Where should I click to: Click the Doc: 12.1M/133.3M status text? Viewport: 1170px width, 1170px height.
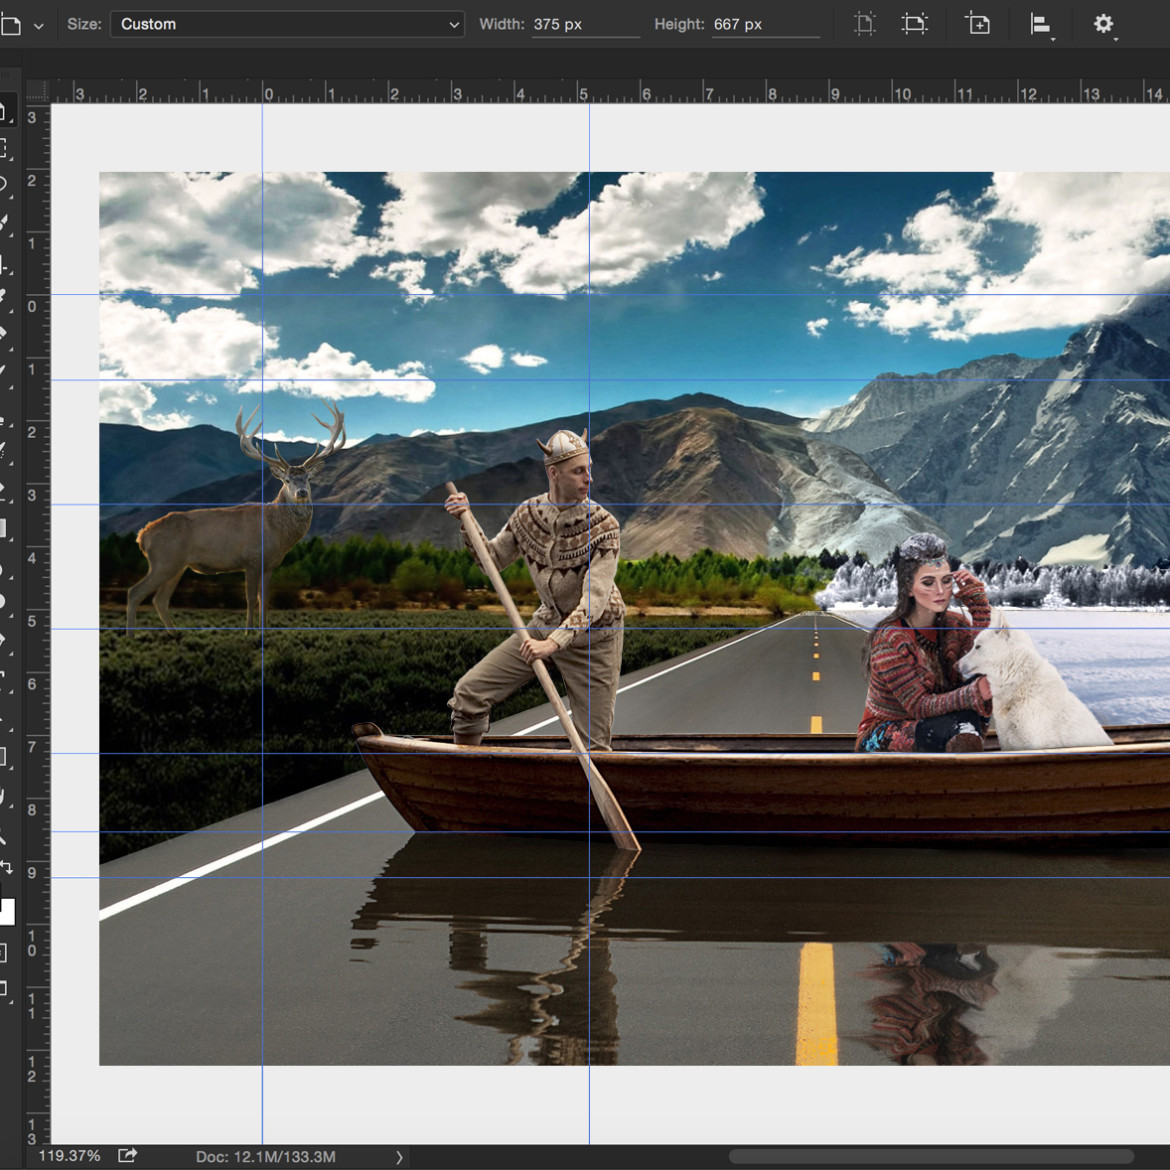(265, 1157)
